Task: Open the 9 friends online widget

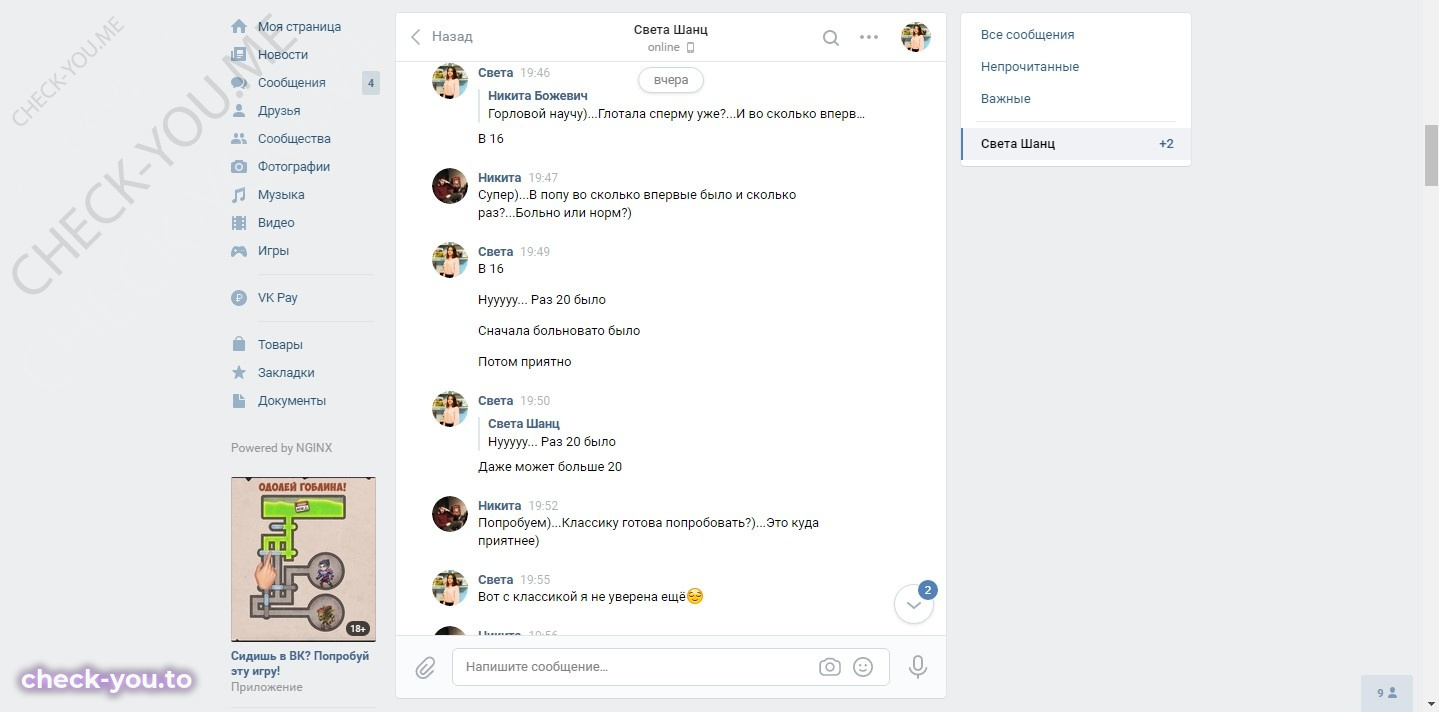Action: pyautogui.click(x=1388, y=693)
